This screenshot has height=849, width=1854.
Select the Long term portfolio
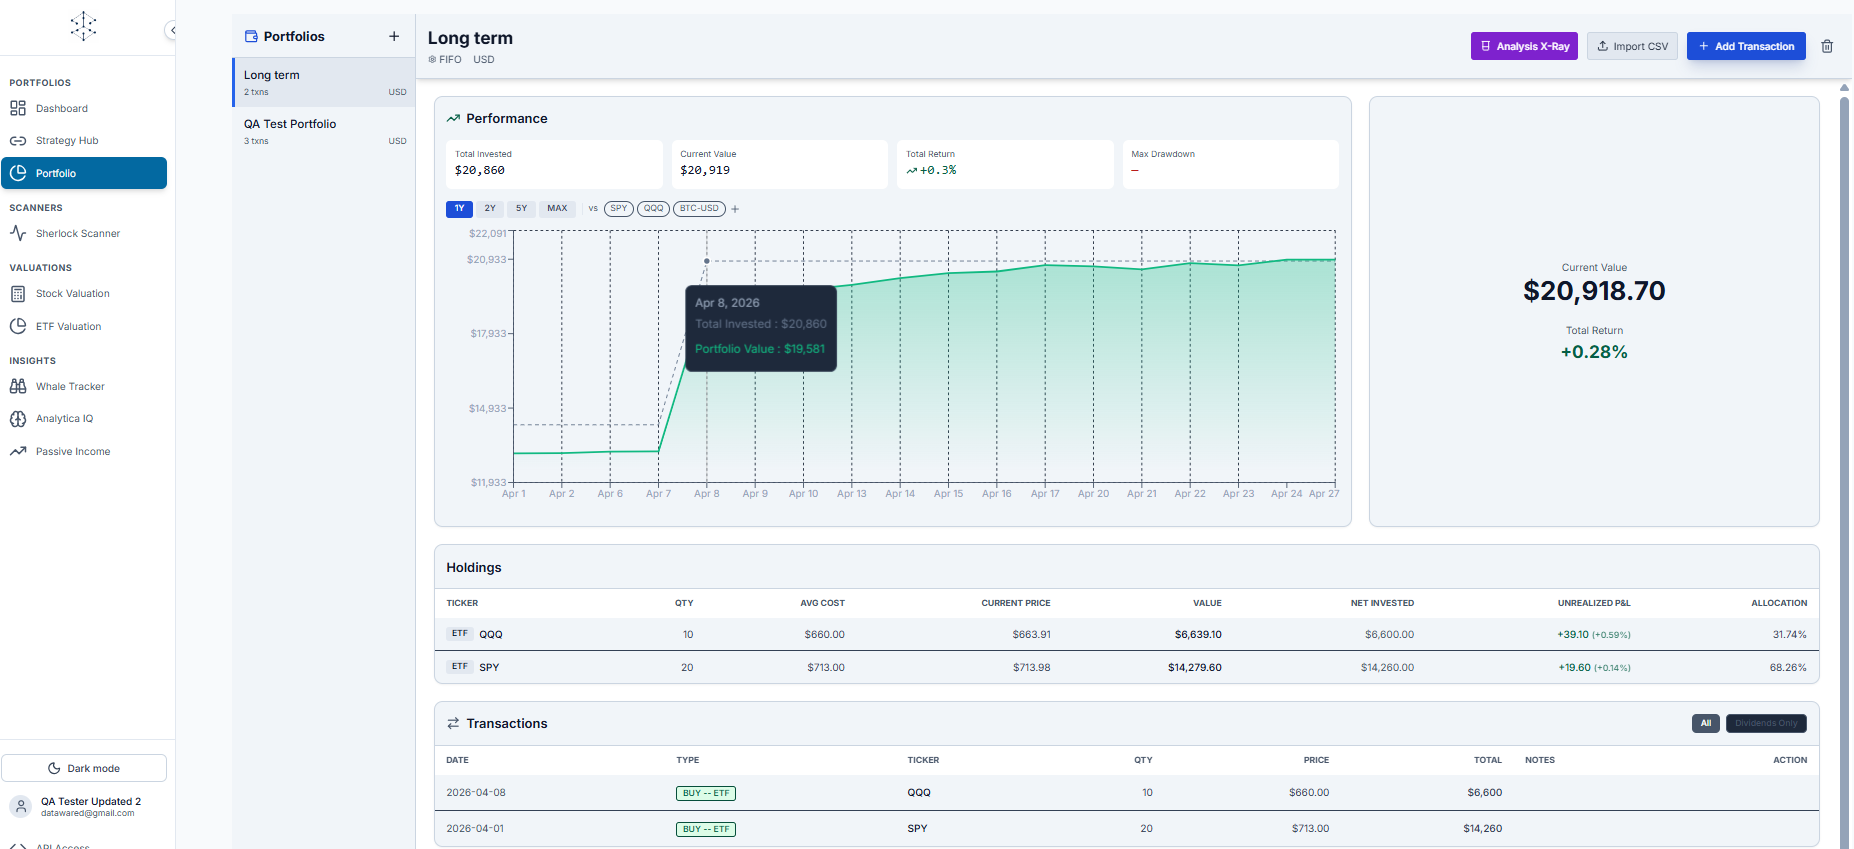(x=324, y=82)
